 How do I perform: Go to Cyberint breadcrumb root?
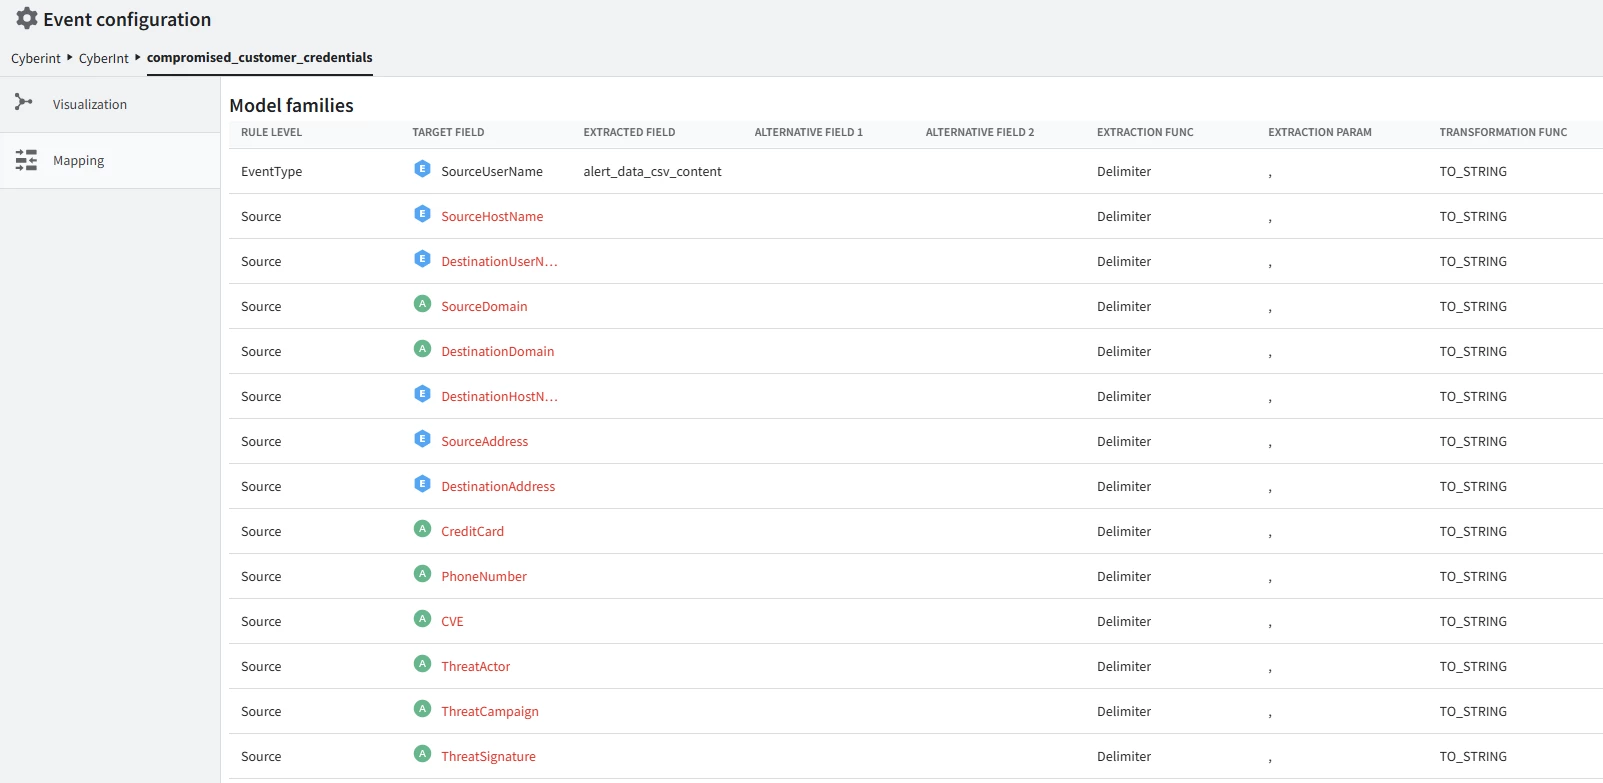(36, 59)
